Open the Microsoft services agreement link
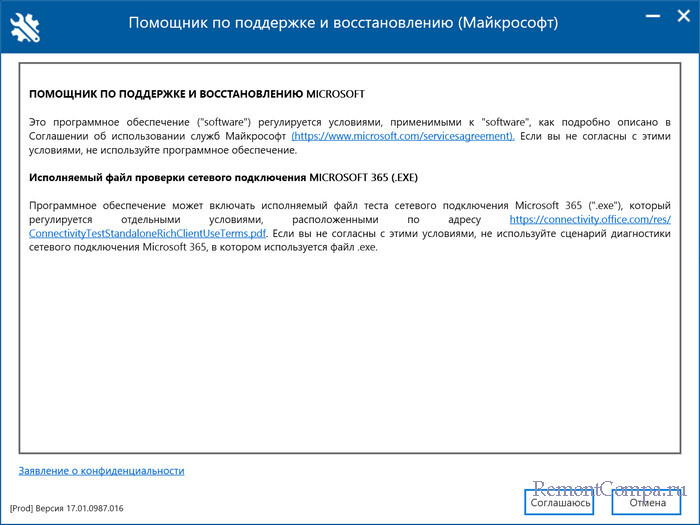700x525 pixels. [403, 136]
